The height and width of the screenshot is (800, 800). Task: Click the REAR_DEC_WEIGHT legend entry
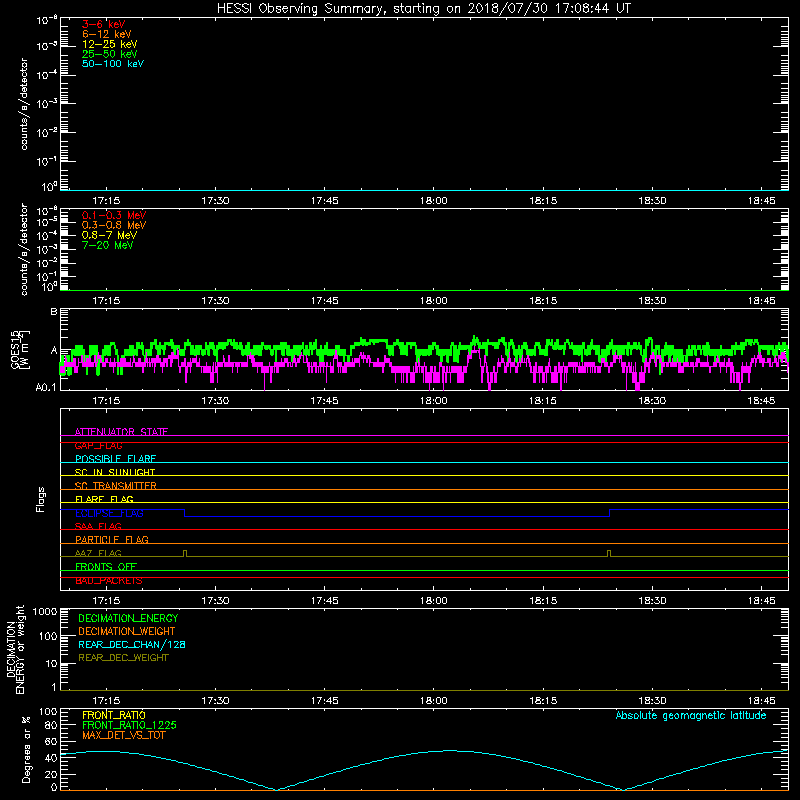click(123, 658)
